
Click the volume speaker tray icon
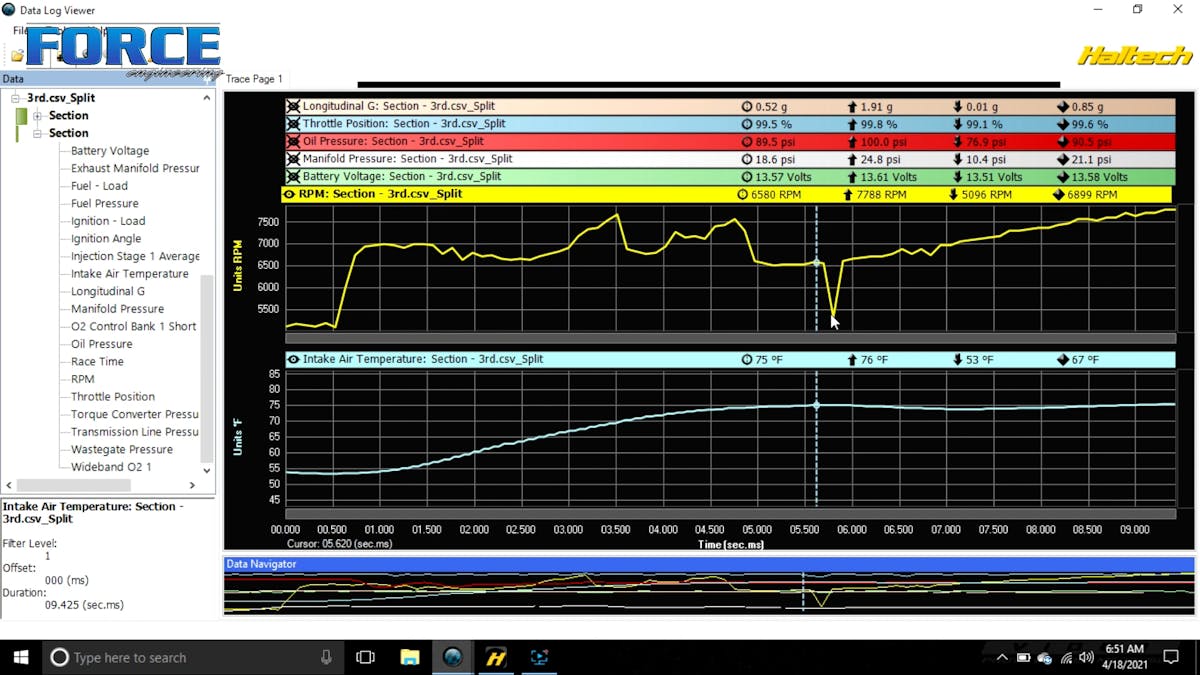[x=1086, y=658]
